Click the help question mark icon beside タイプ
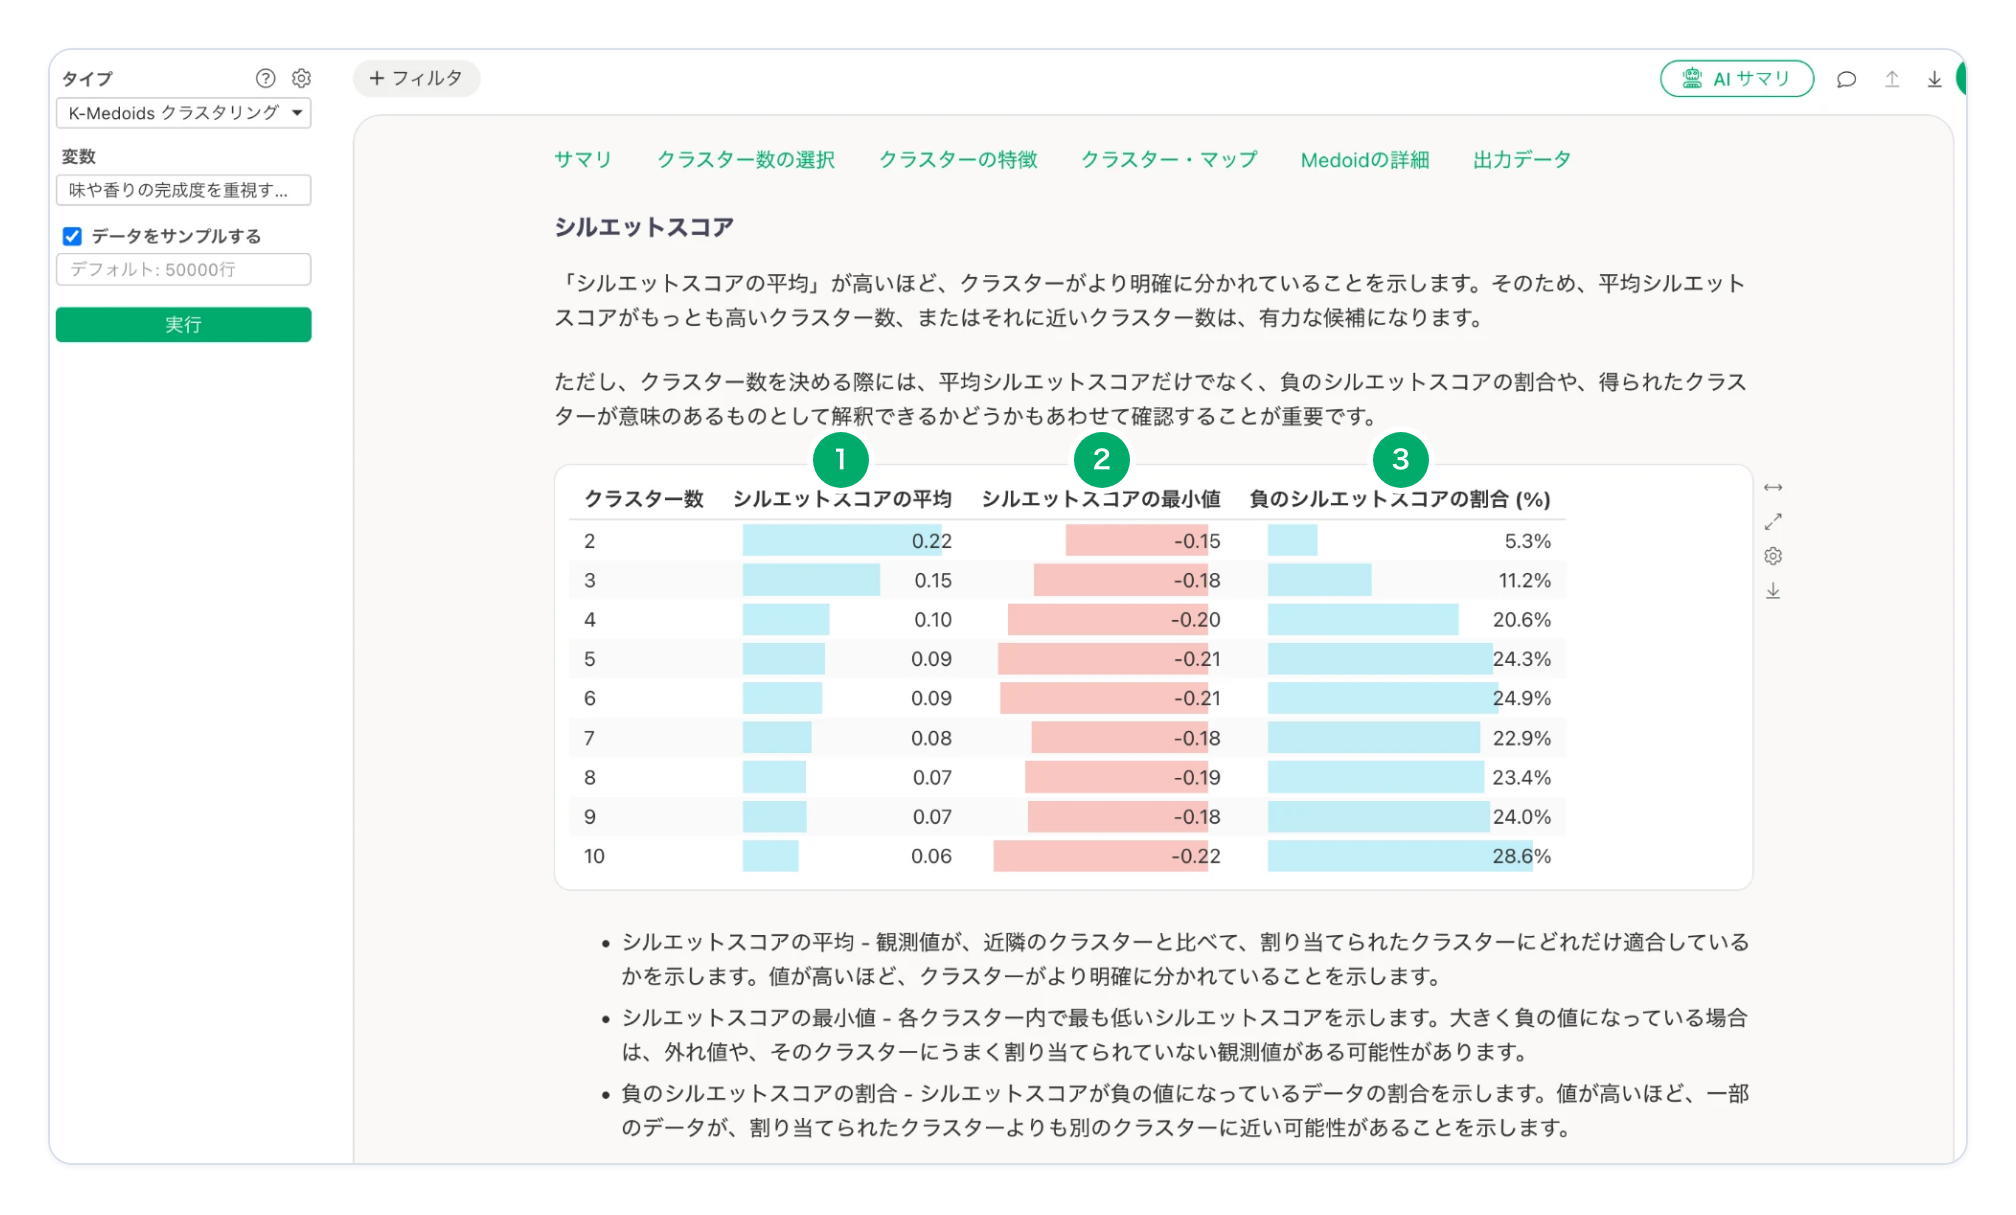 (265, 78)
